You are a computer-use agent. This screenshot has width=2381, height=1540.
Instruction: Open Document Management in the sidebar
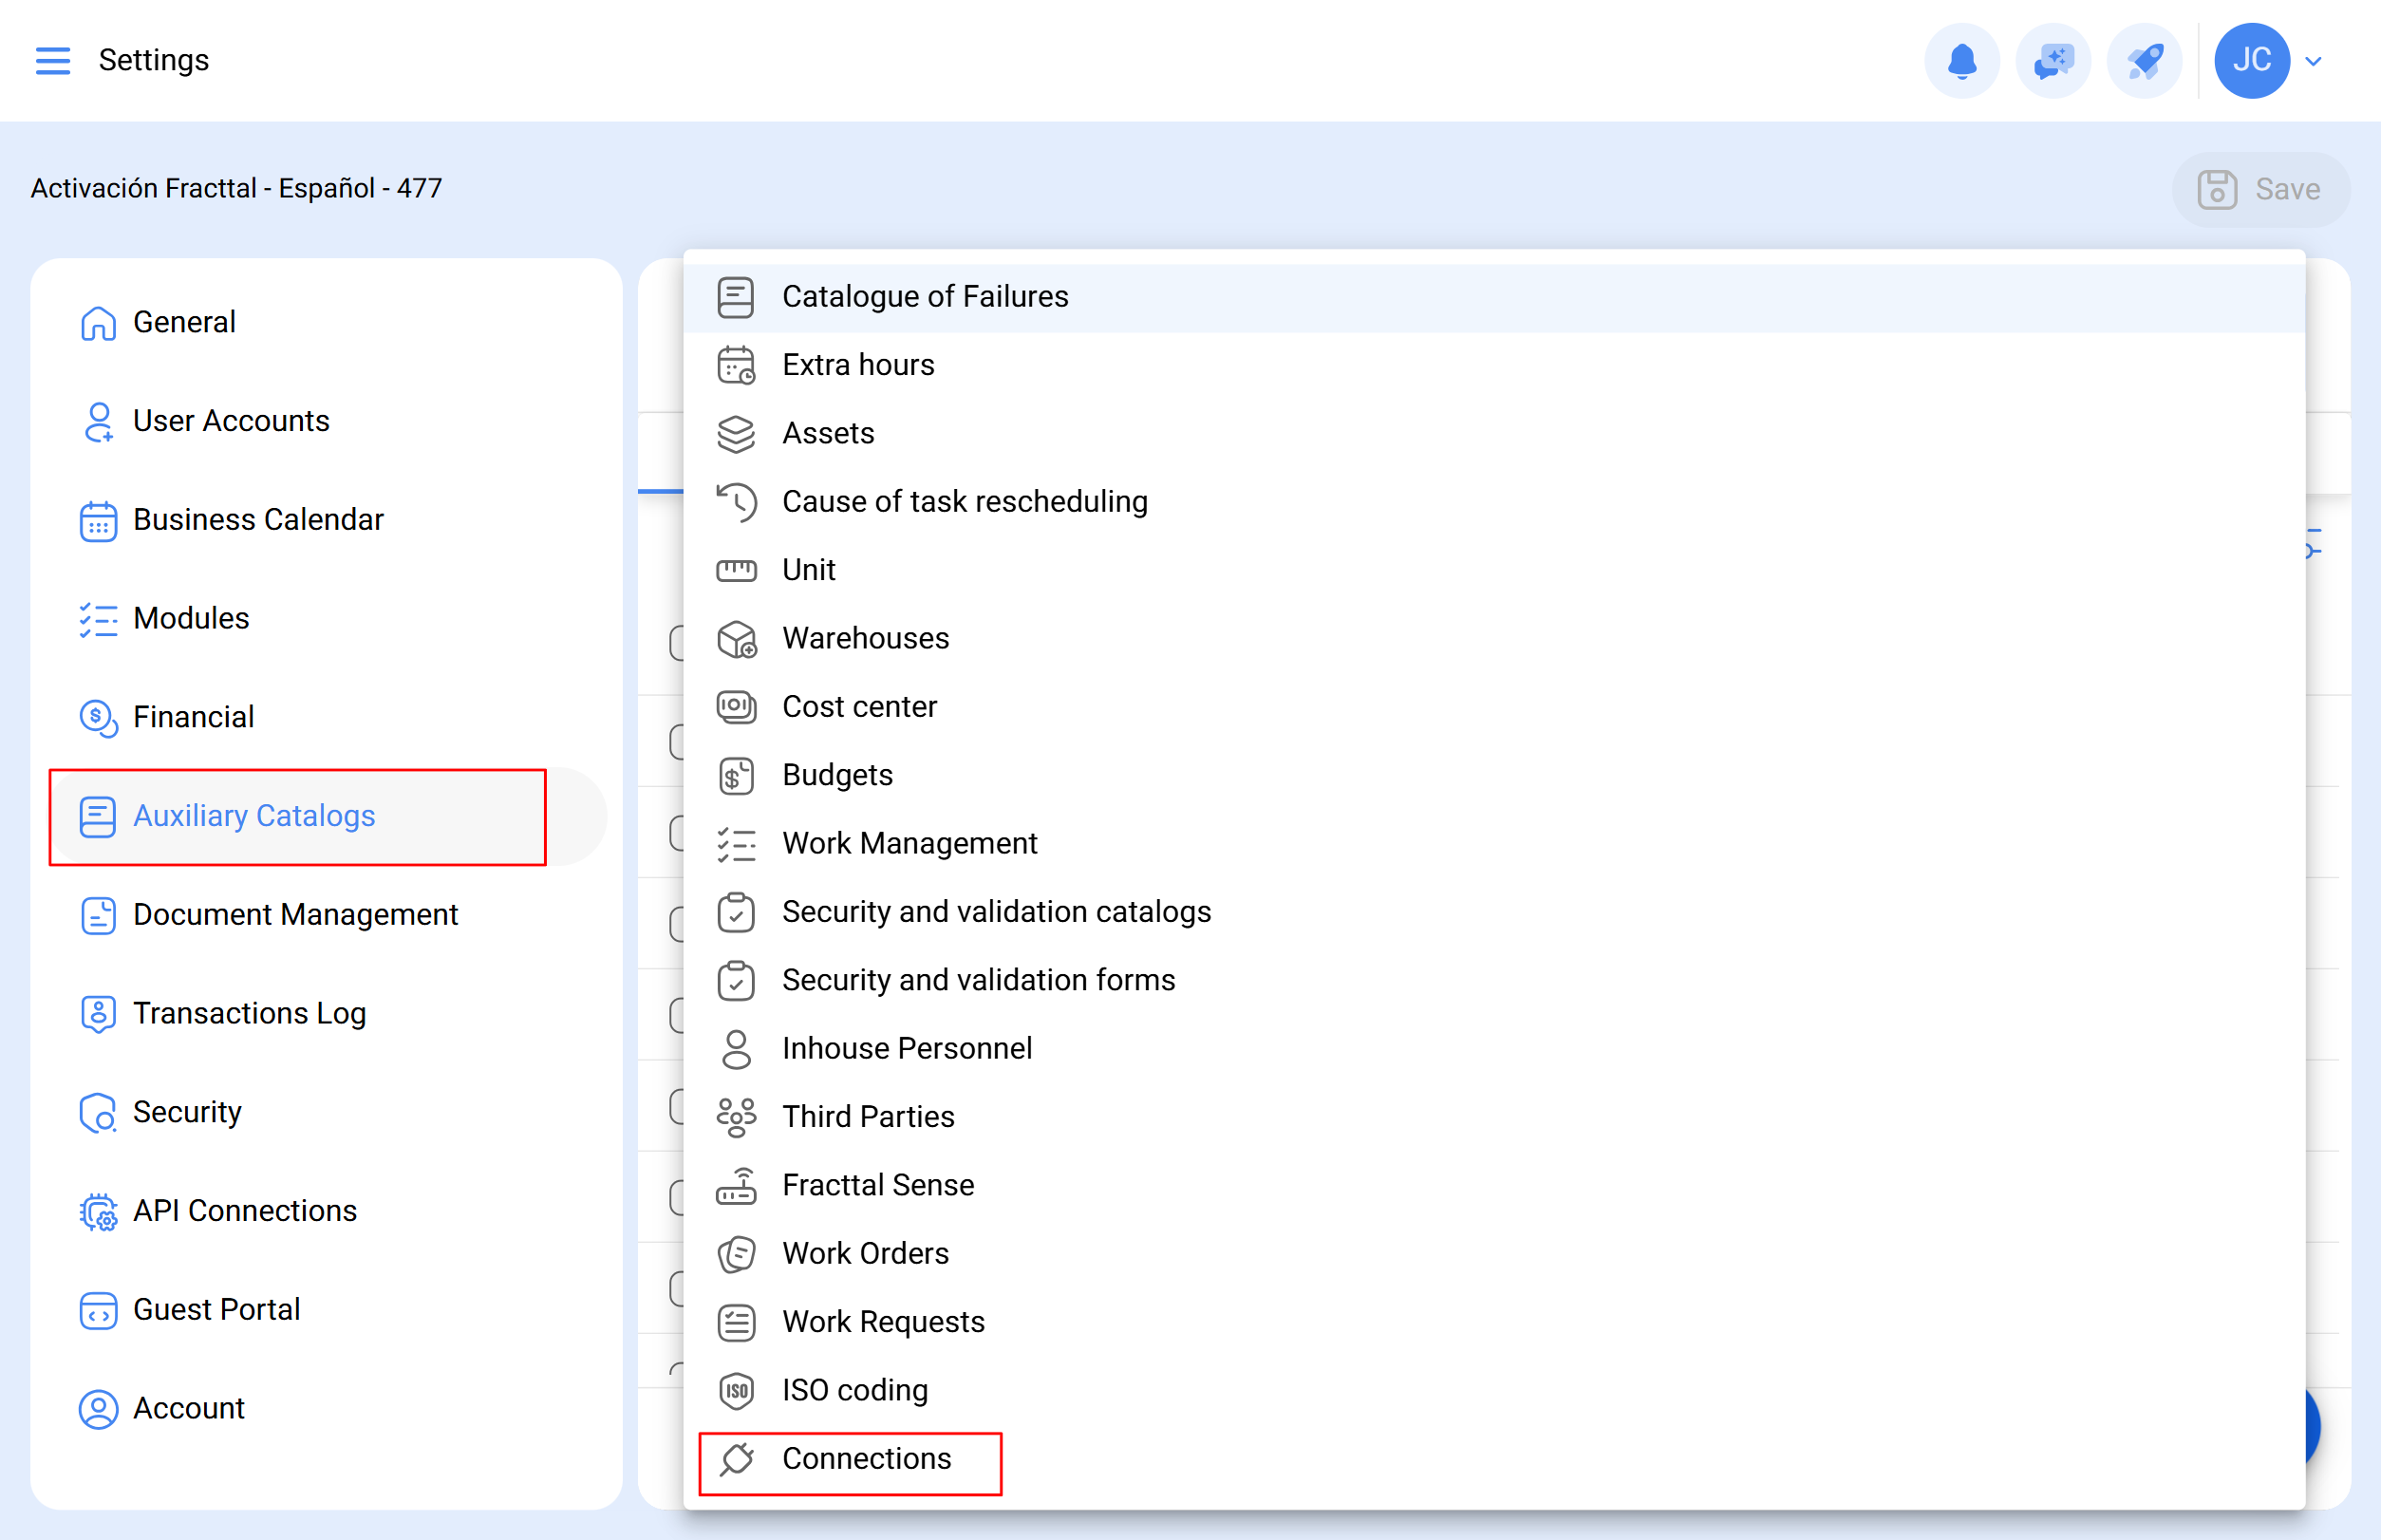[x=295, y=915]
